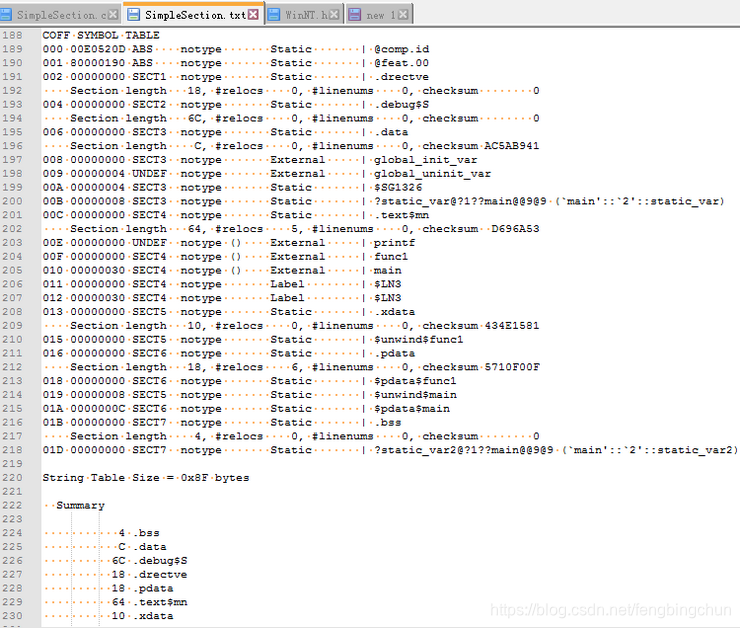This screenshot has height=628, width=740.
Task: Click '$LN3' on line 207
Action: 388,298
